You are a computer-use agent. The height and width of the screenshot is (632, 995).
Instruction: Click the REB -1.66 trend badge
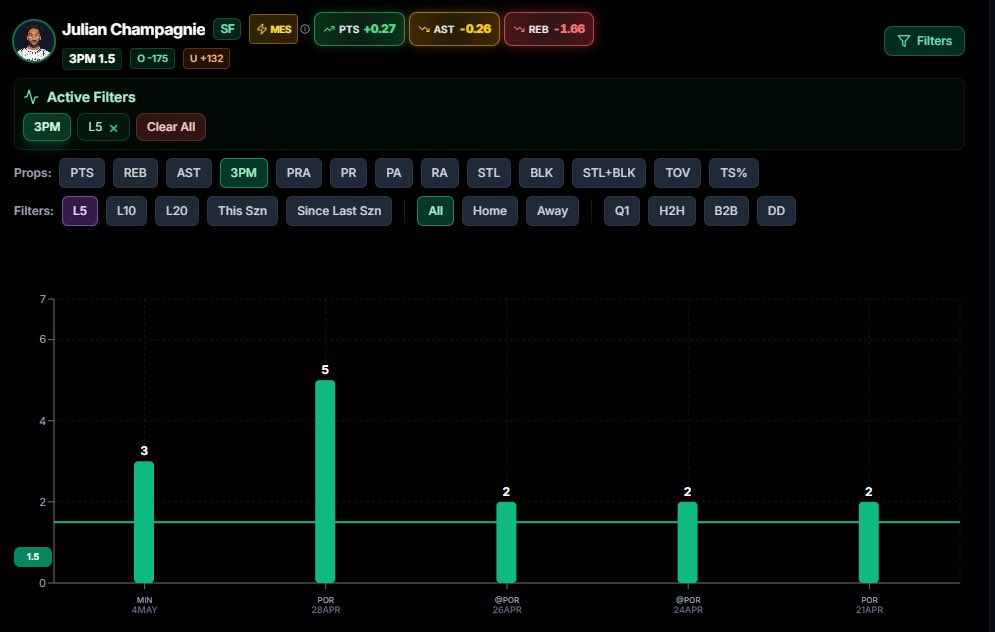pyautogui.click(x=549, y=29)
